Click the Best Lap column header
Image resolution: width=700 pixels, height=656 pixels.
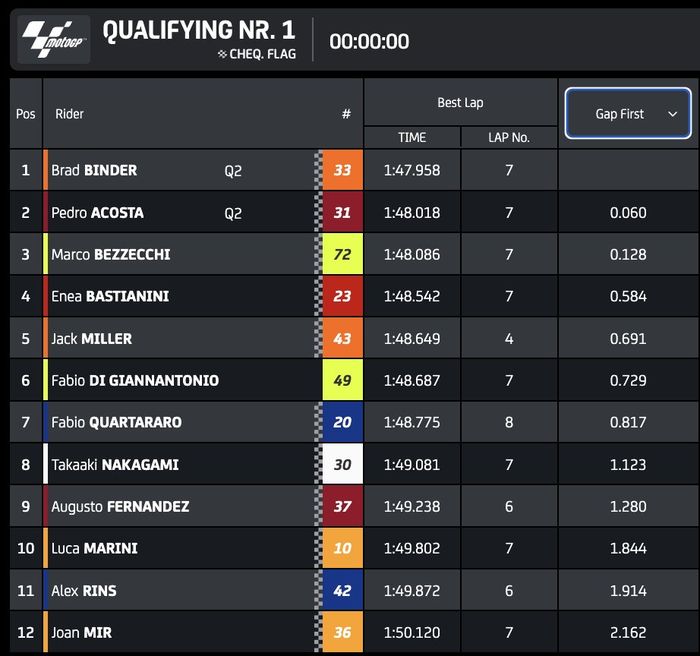[x=460, y=103]
